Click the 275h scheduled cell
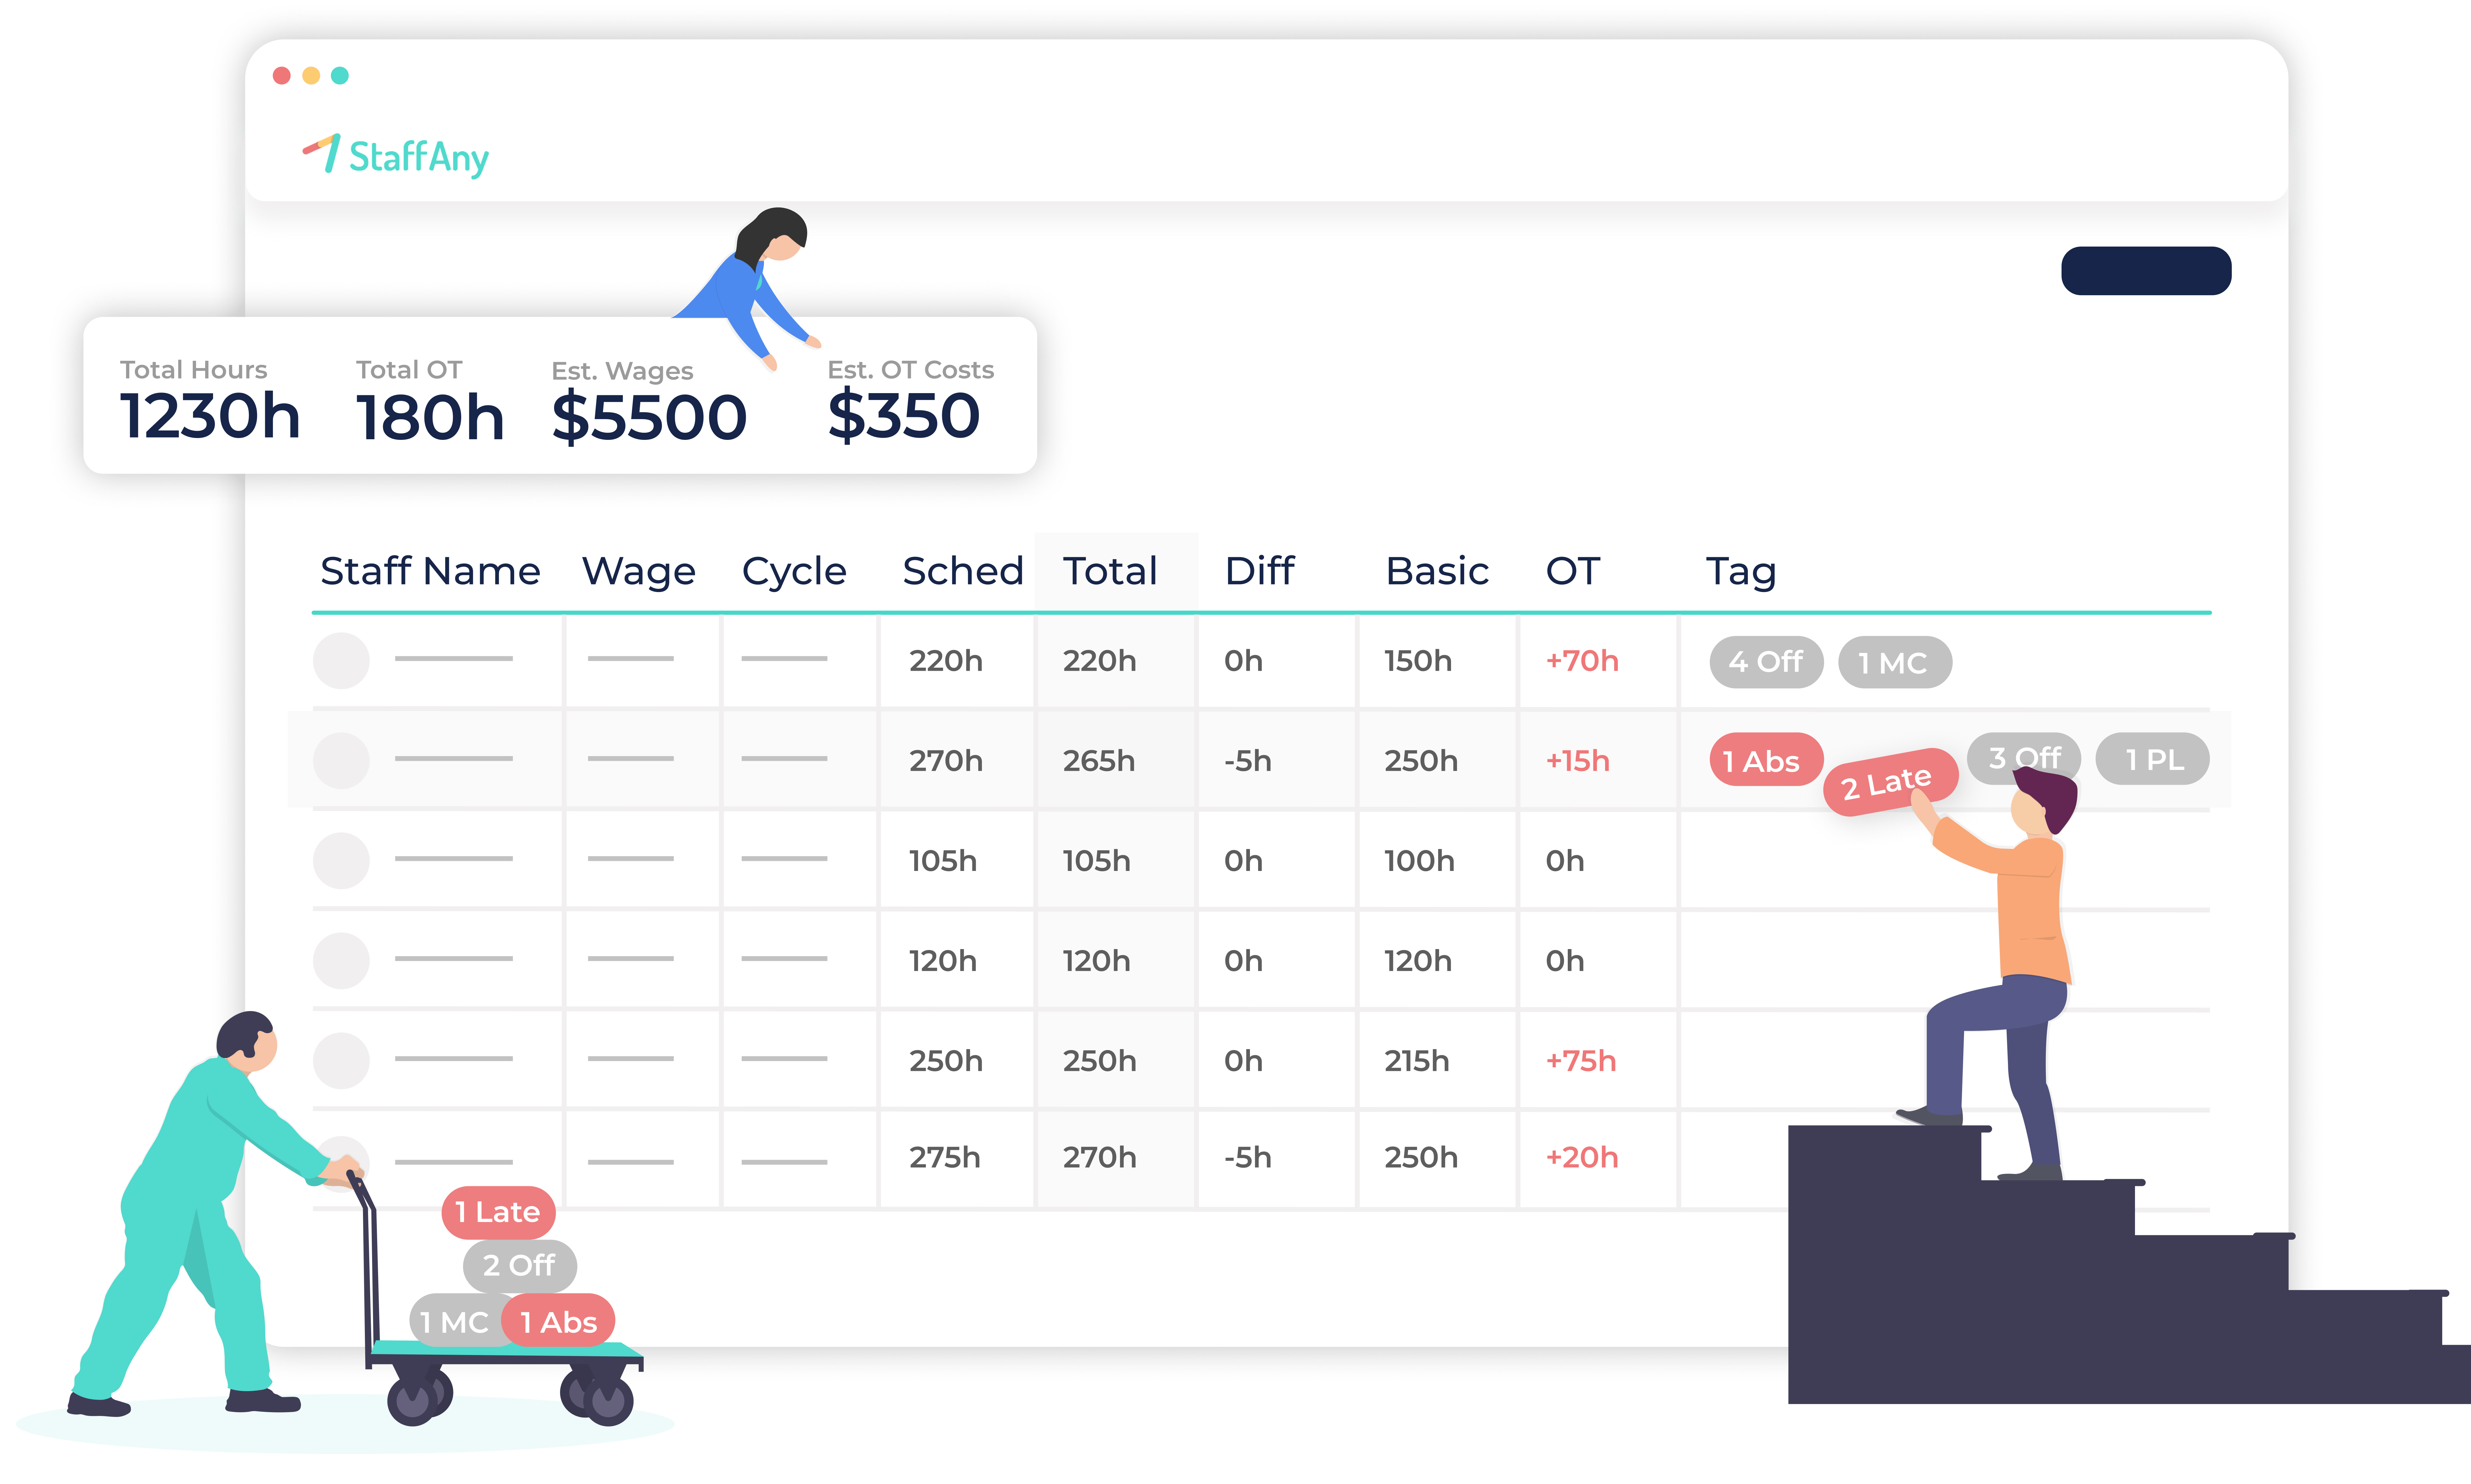 945,1157
